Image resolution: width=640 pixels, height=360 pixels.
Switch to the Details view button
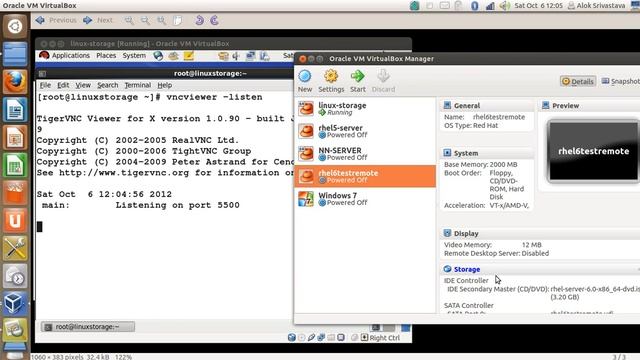pos(578,81)
